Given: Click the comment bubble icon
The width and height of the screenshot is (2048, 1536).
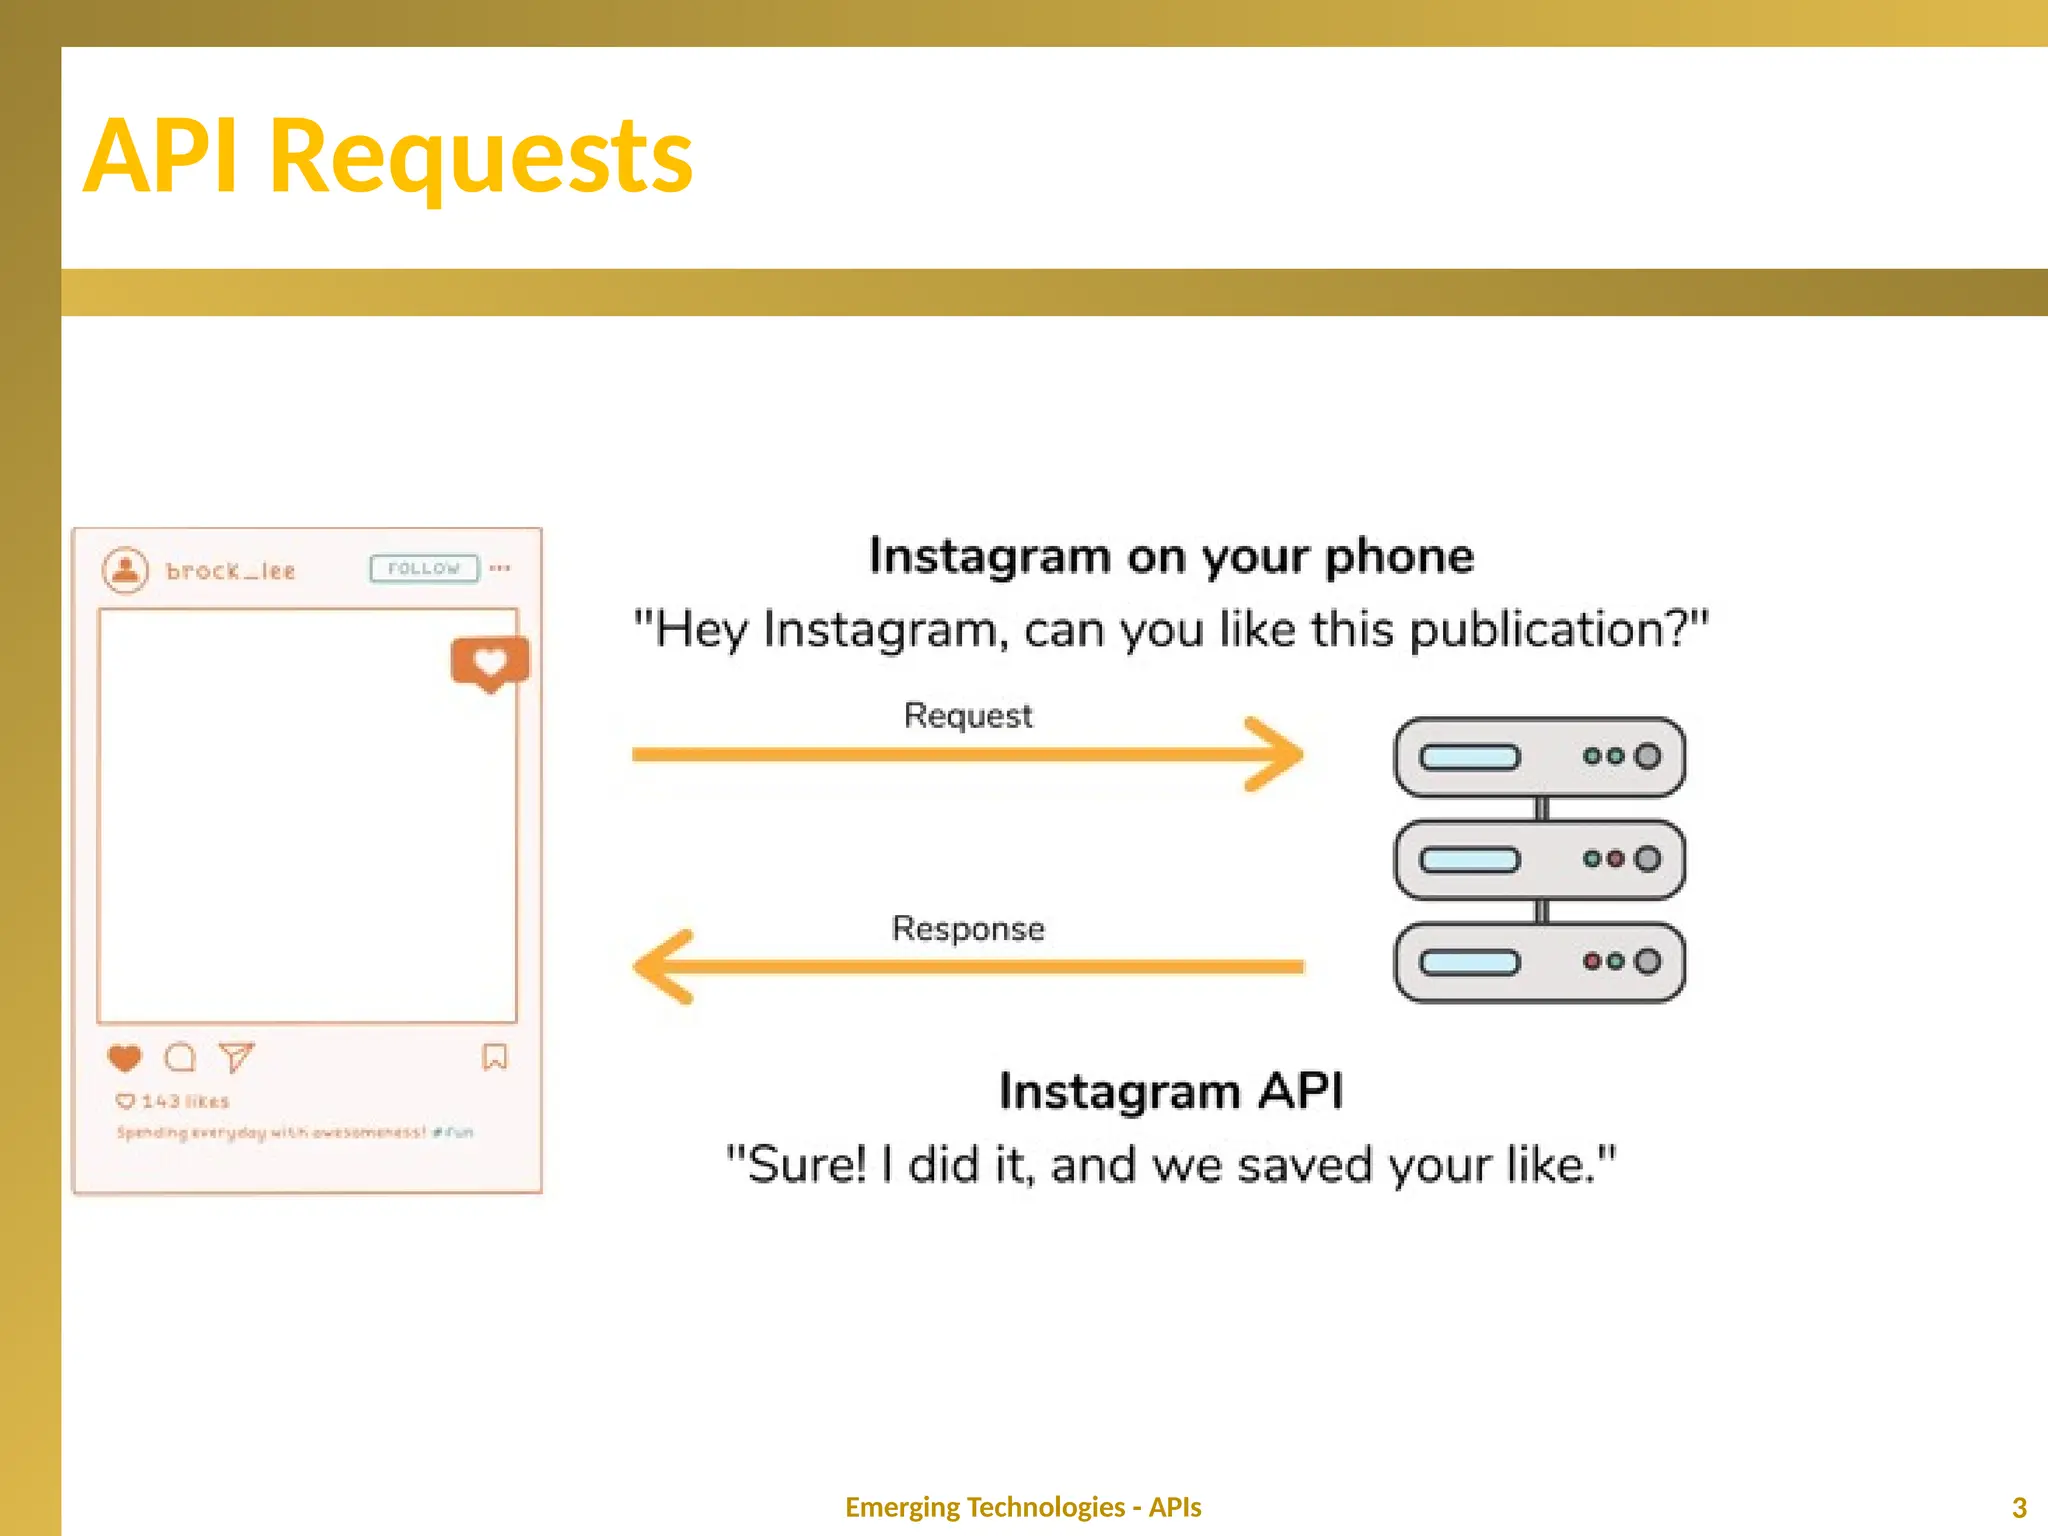Looking at the screenshot, I should pos(180,1057).
